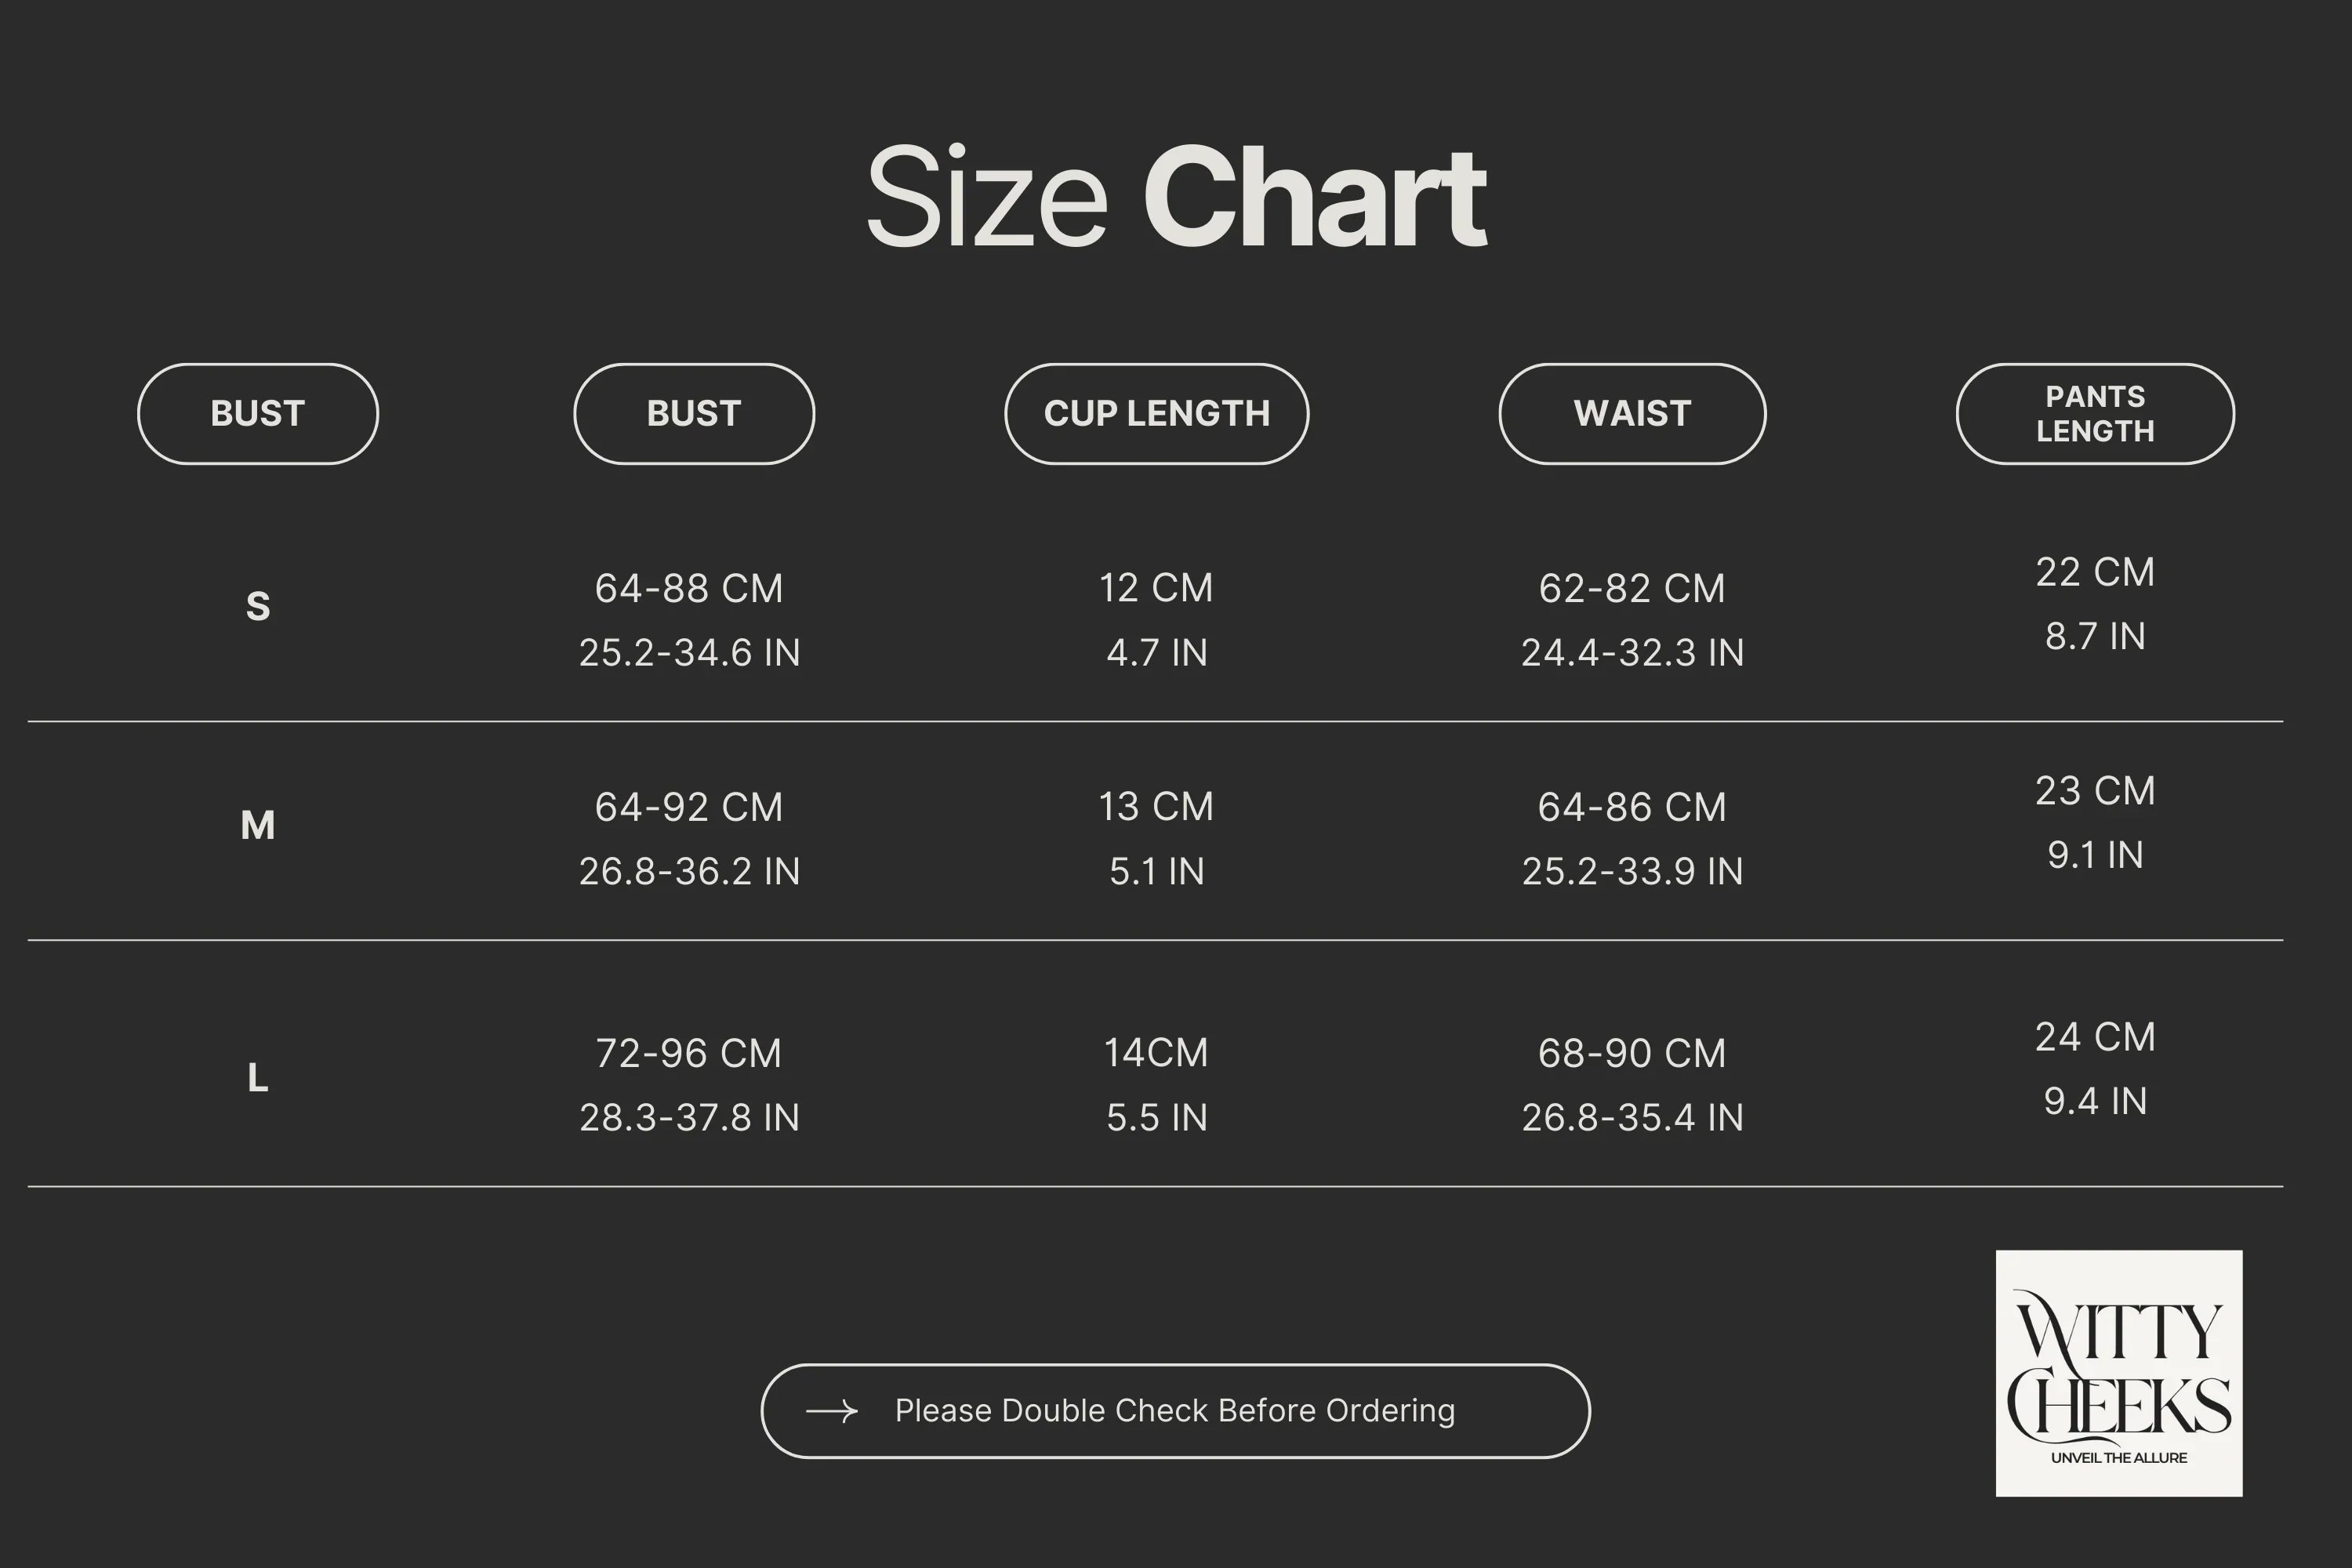Click the UNVEIL THE ALLURE tagline

[x=2119, y=1458]
